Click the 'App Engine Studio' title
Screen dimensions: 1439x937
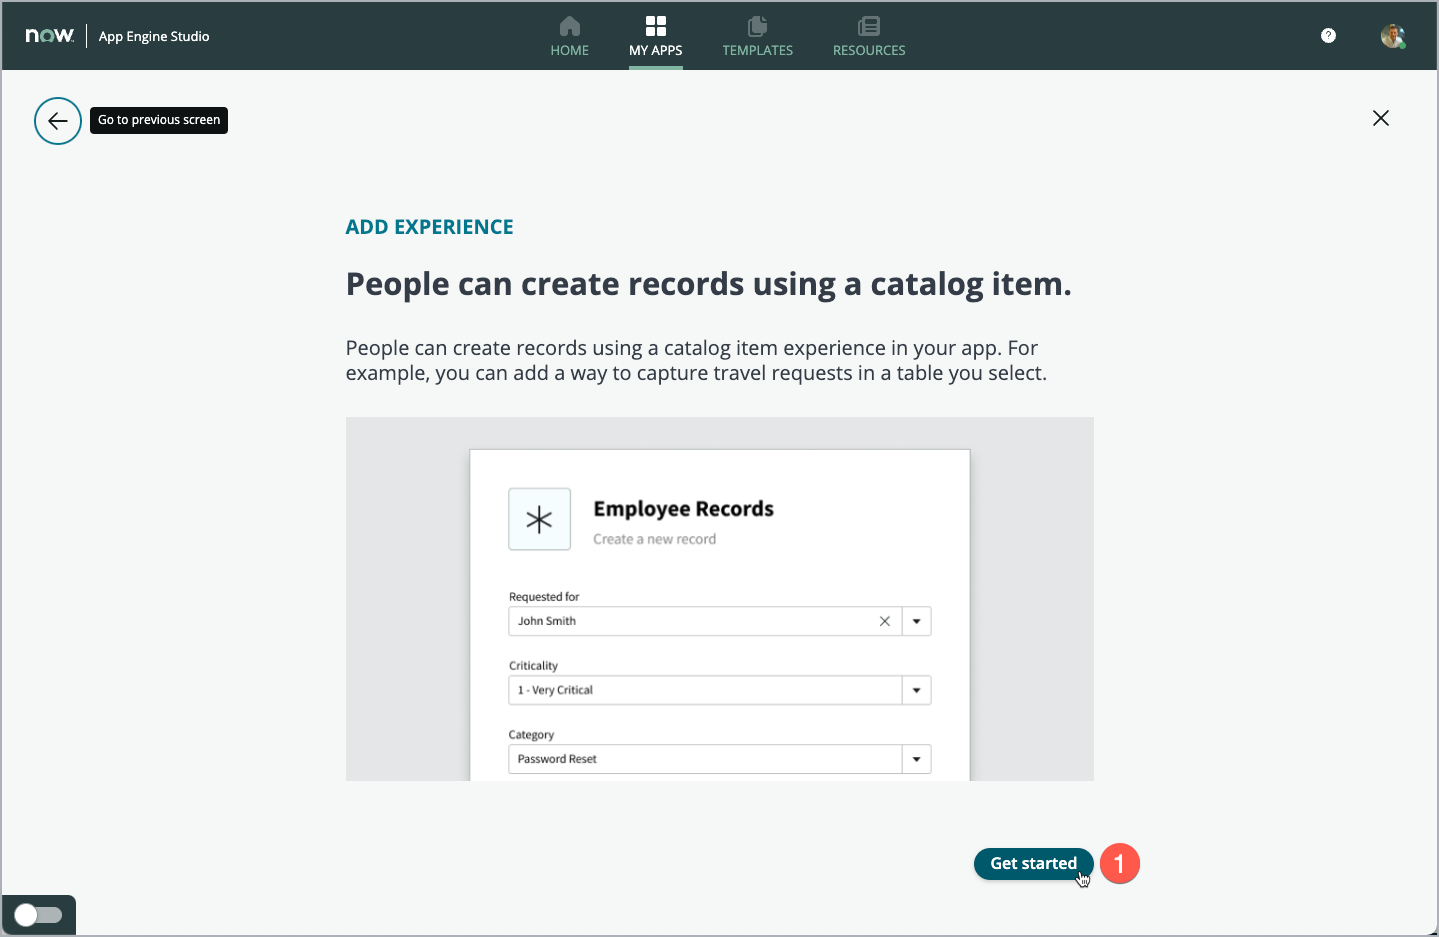tap(154, 36)
